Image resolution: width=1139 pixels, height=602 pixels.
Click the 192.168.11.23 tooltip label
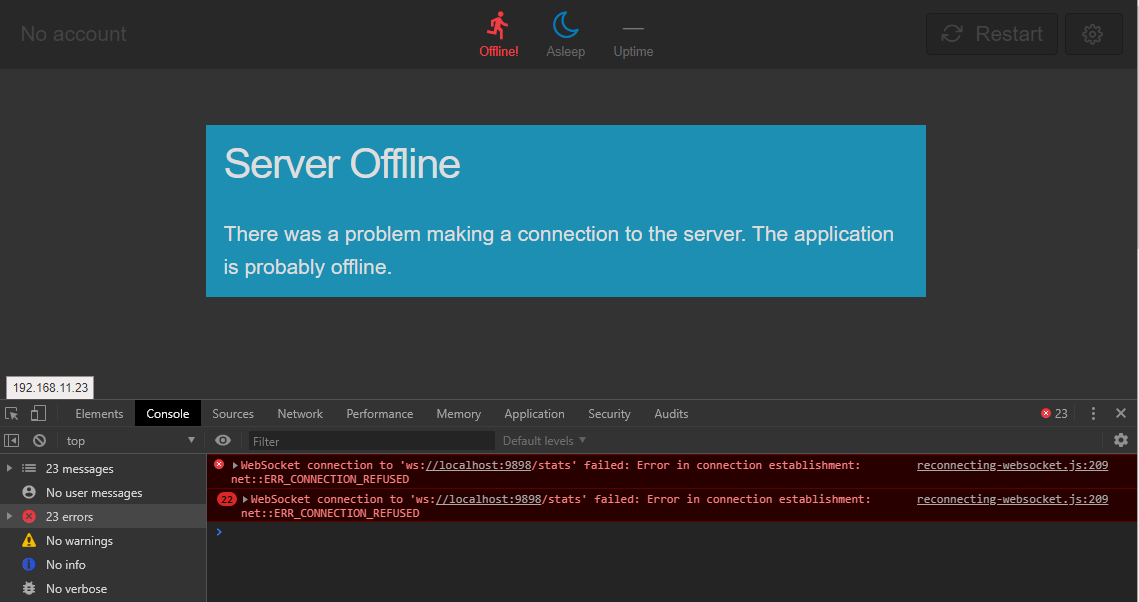tap(50, 388)
